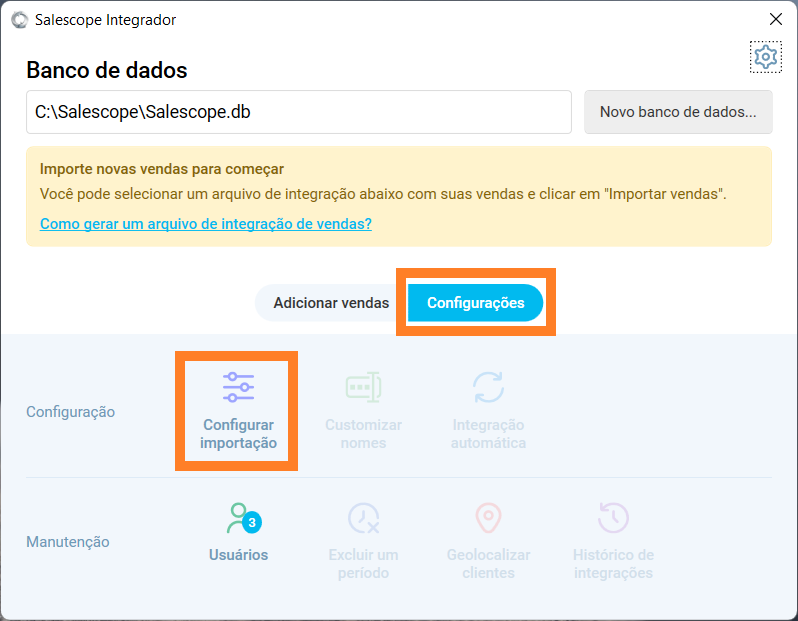Click the database path input field
This screenshot has width=798, height=621.
[299, 112]
